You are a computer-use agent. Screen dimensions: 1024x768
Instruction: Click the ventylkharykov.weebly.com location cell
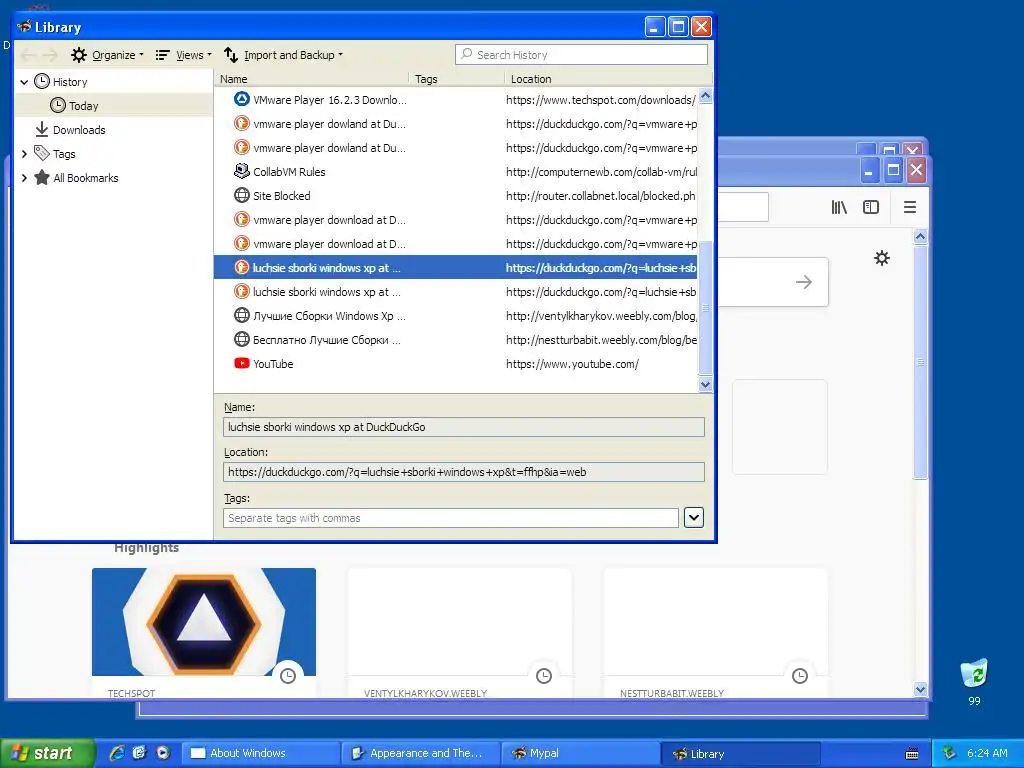coord(601,316)
